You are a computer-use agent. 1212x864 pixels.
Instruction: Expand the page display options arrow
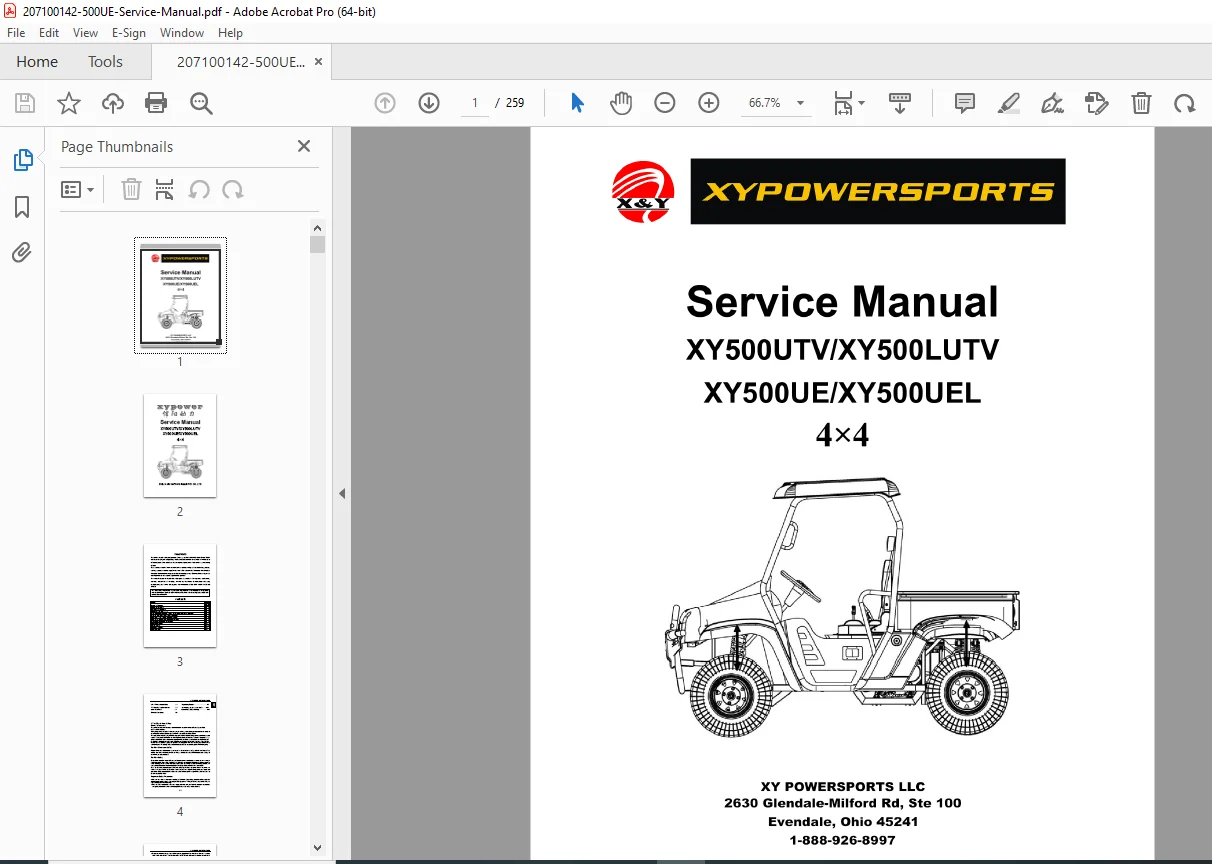[862, 103]
